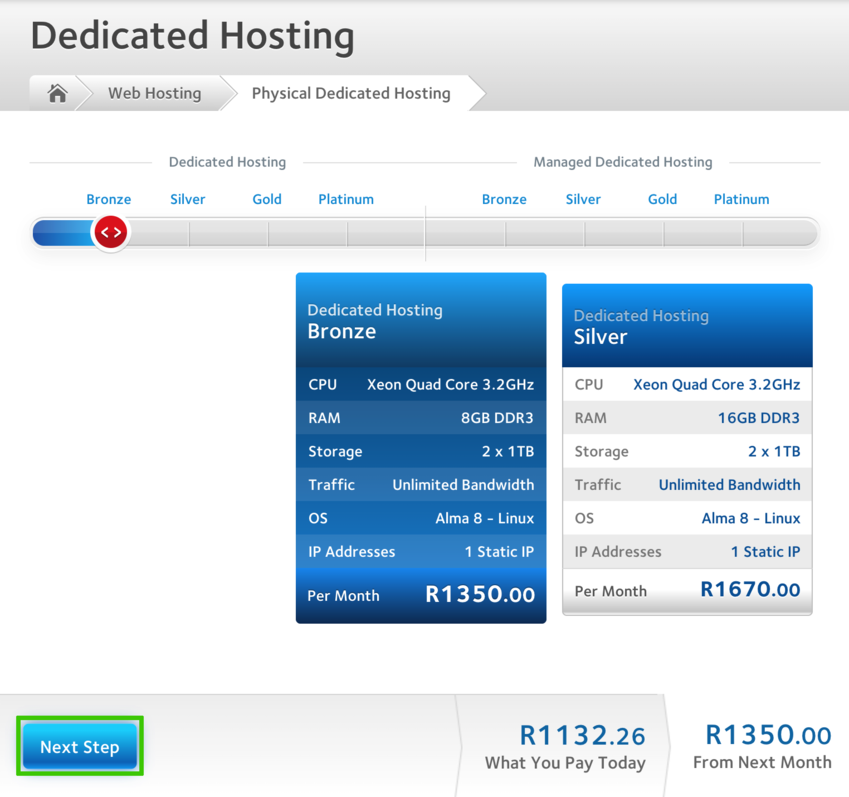Select Gold under Managed Dedicated Hosting
The image size is (849, 797).
click(662, 199)
